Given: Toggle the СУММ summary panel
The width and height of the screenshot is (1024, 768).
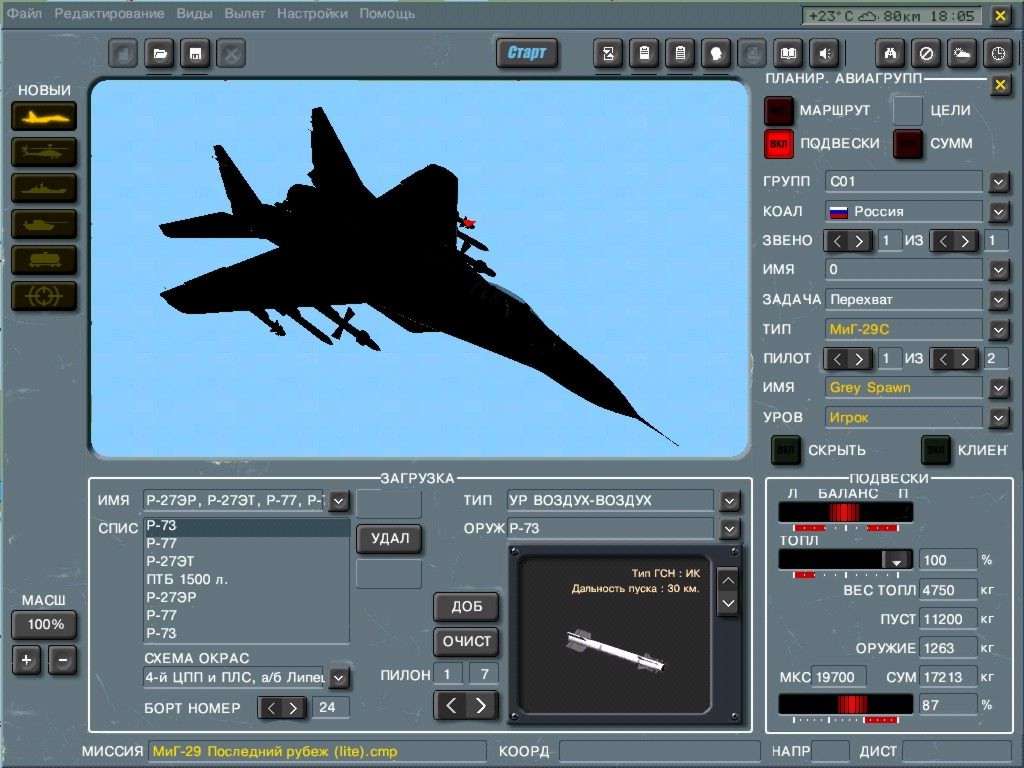Looking at the screenshot, I should pos(908,144).
